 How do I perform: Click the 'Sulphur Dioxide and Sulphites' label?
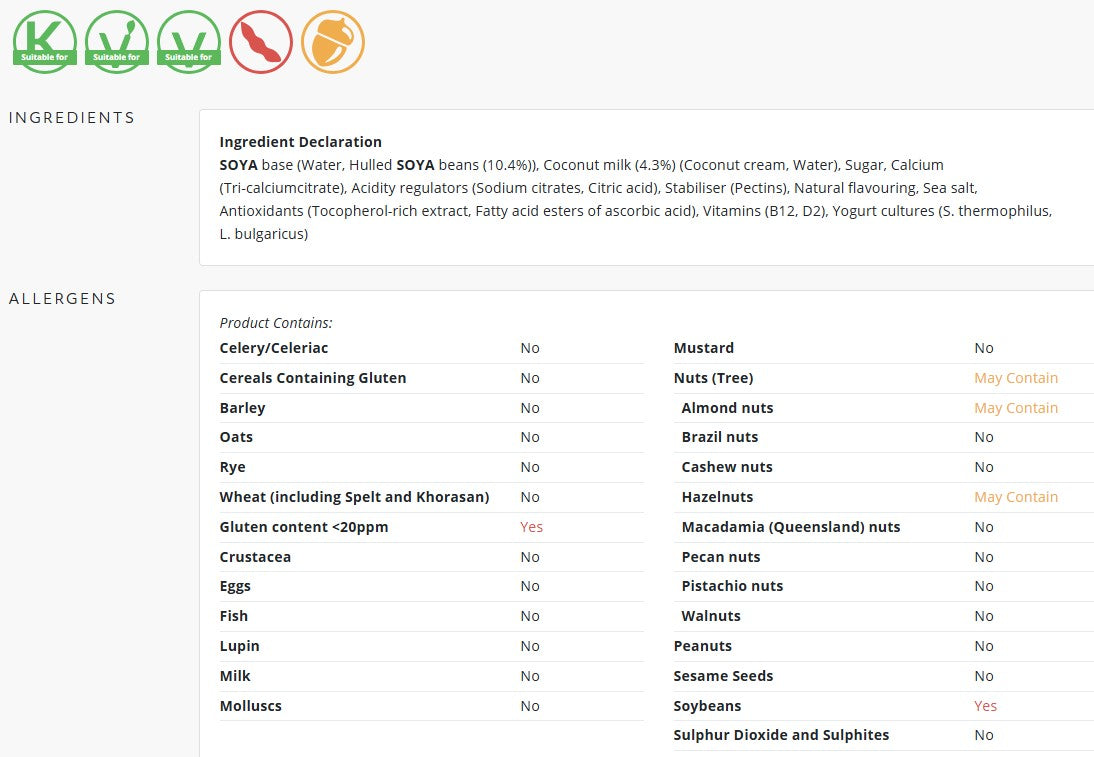(781, 735)
